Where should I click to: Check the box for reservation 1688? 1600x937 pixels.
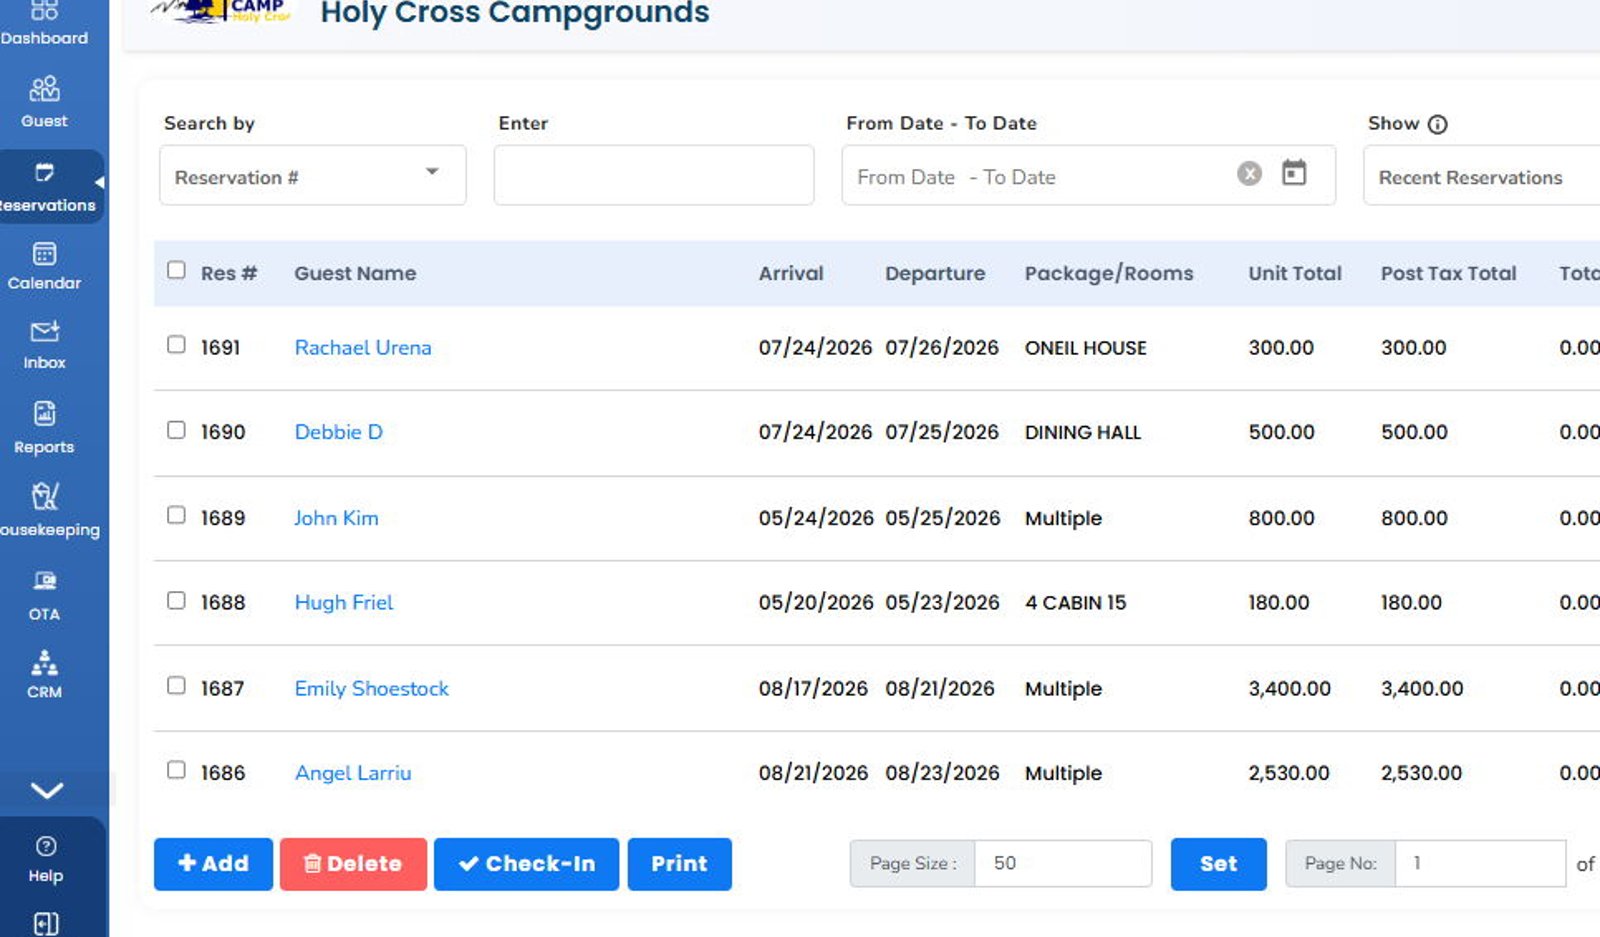coord(176,600)
